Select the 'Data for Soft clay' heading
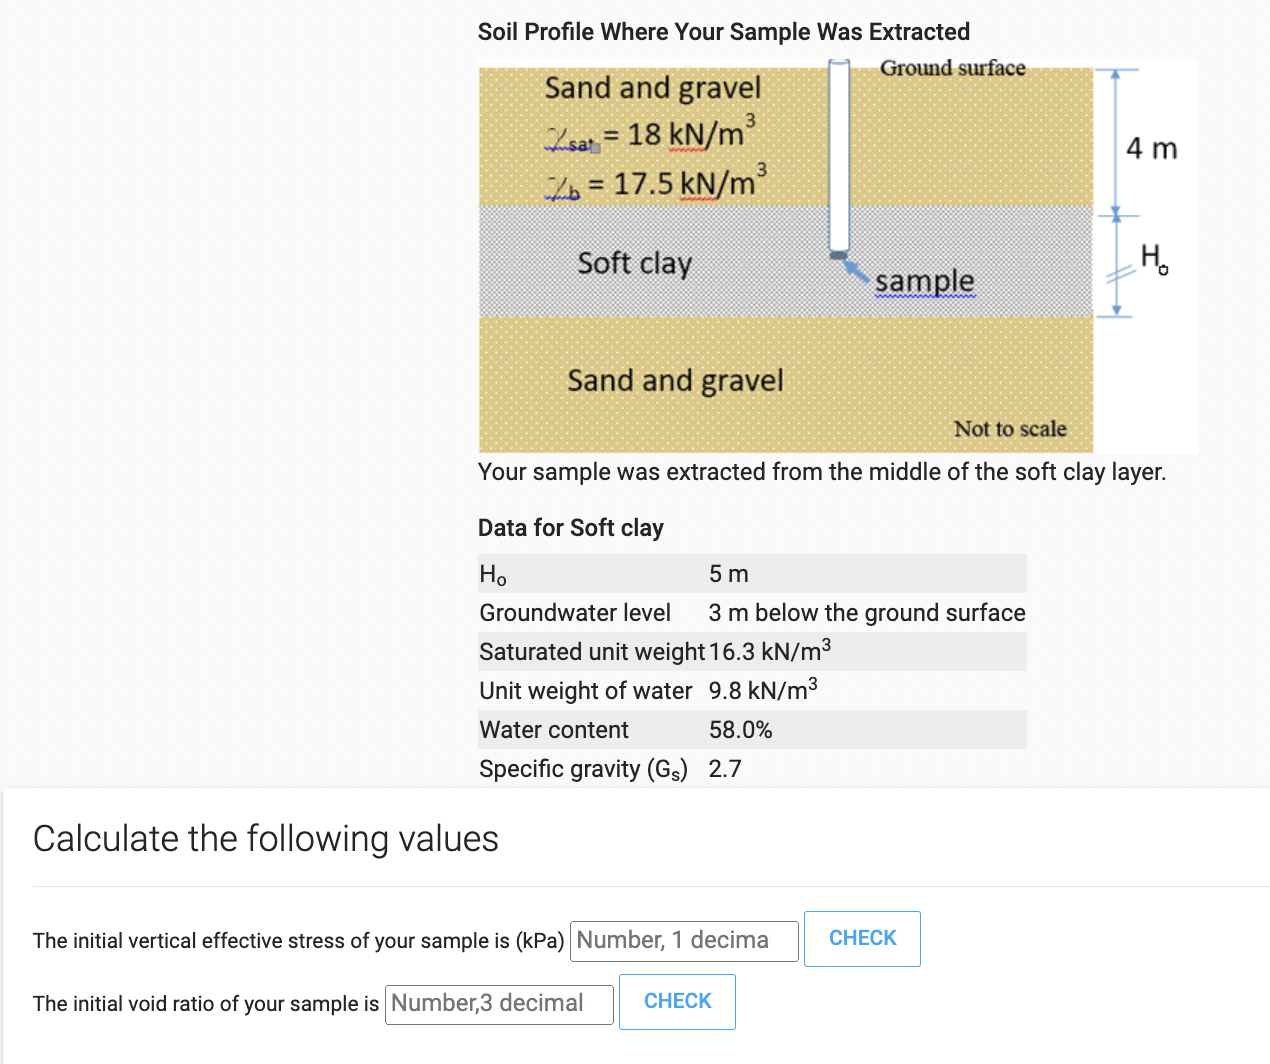 pos(570,527)
